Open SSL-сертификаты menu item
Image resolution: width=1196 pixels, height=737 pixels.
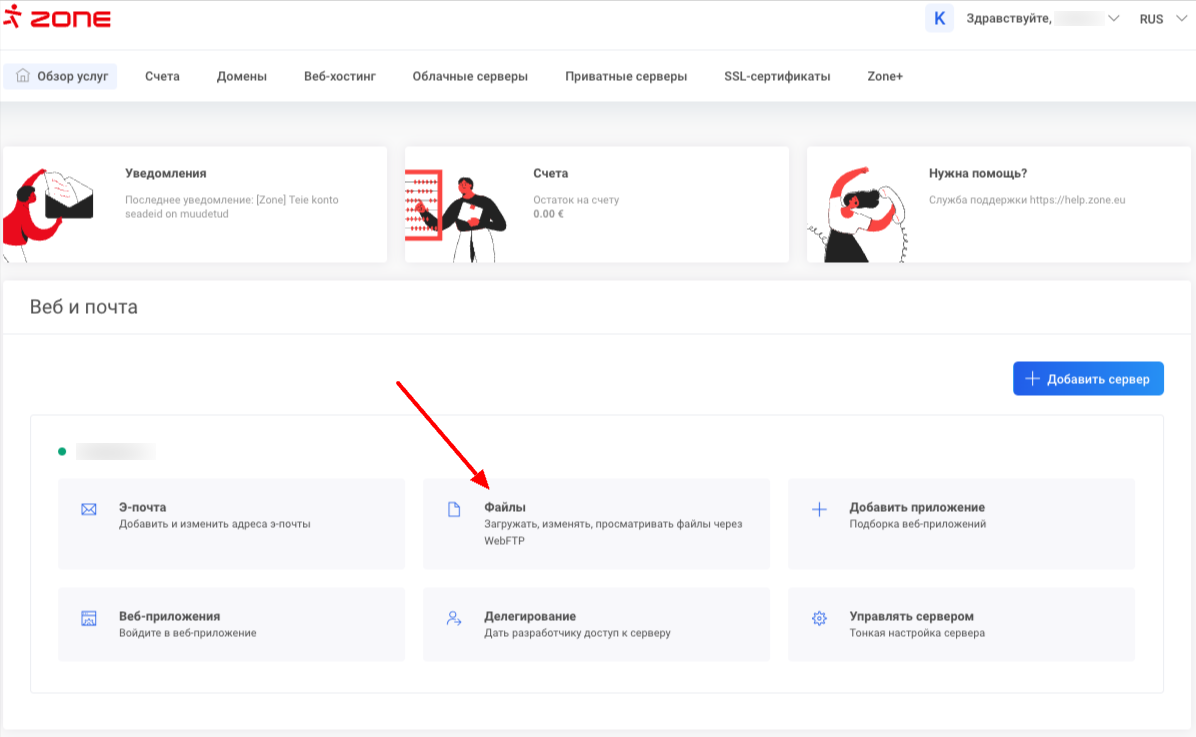coord(777,76)
